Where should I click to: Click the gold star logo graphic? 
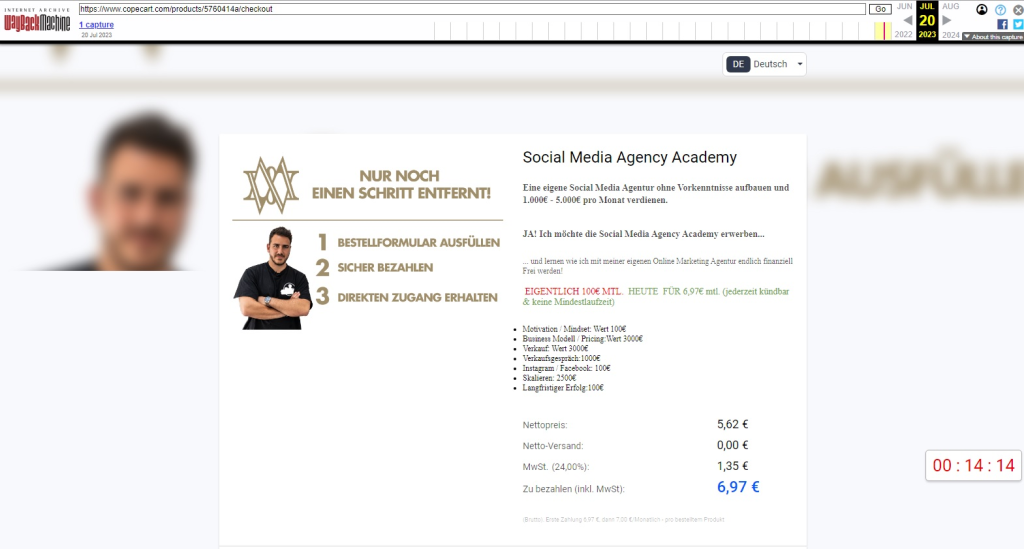[x=271, y=185]
